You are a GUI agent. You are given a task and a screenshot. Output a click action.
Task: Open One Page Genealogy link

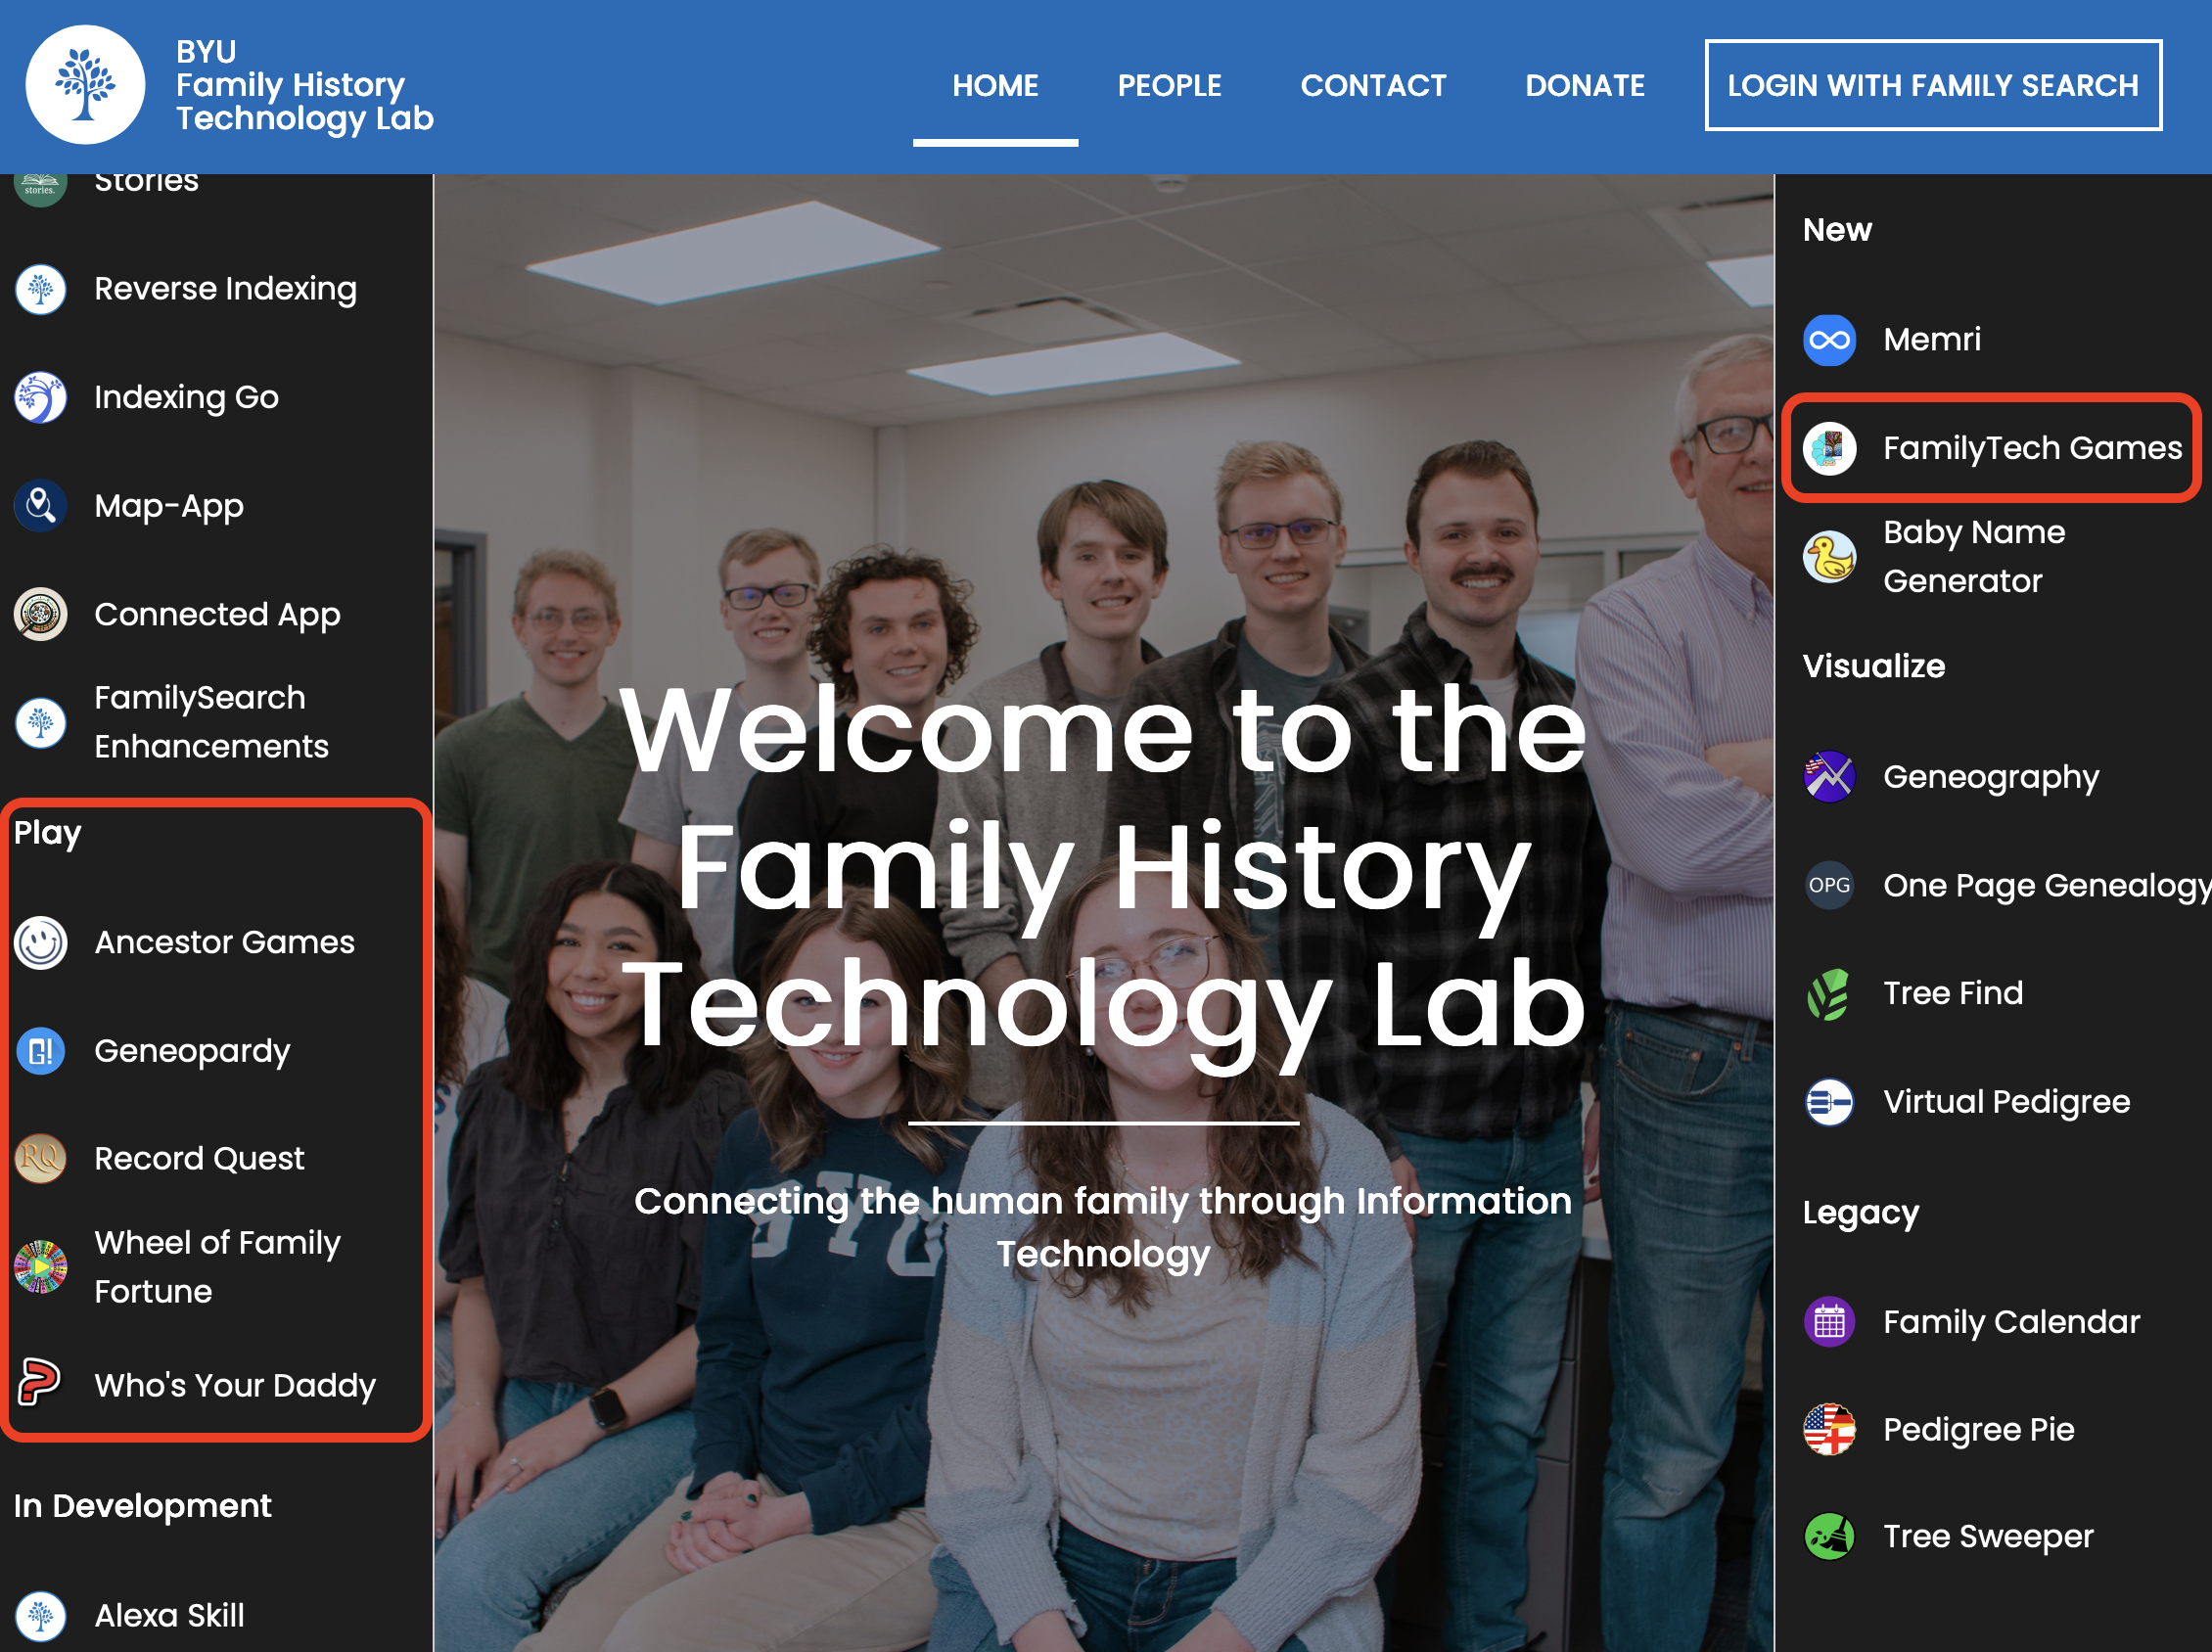(x=2047, y=885)
